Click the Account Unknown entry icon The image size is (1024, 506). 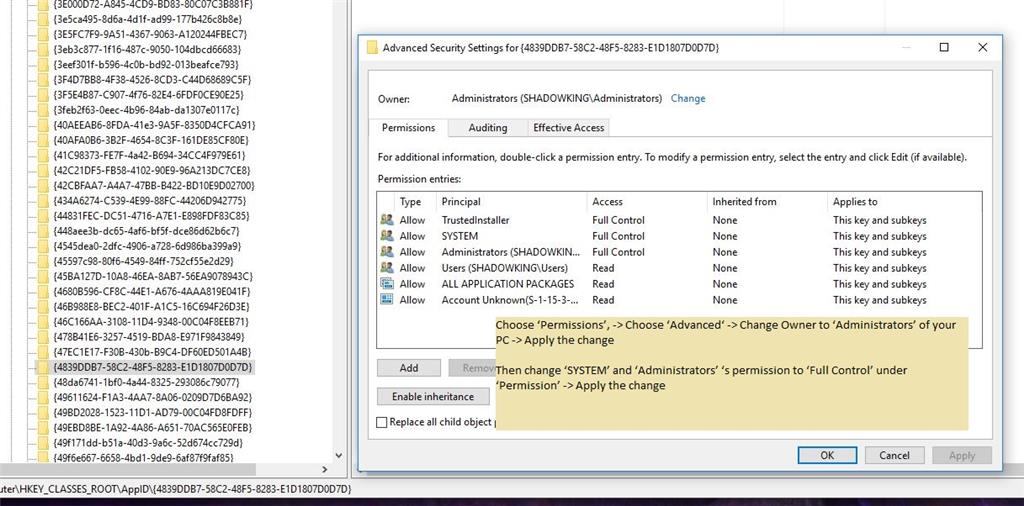click(x=387, y=300)
